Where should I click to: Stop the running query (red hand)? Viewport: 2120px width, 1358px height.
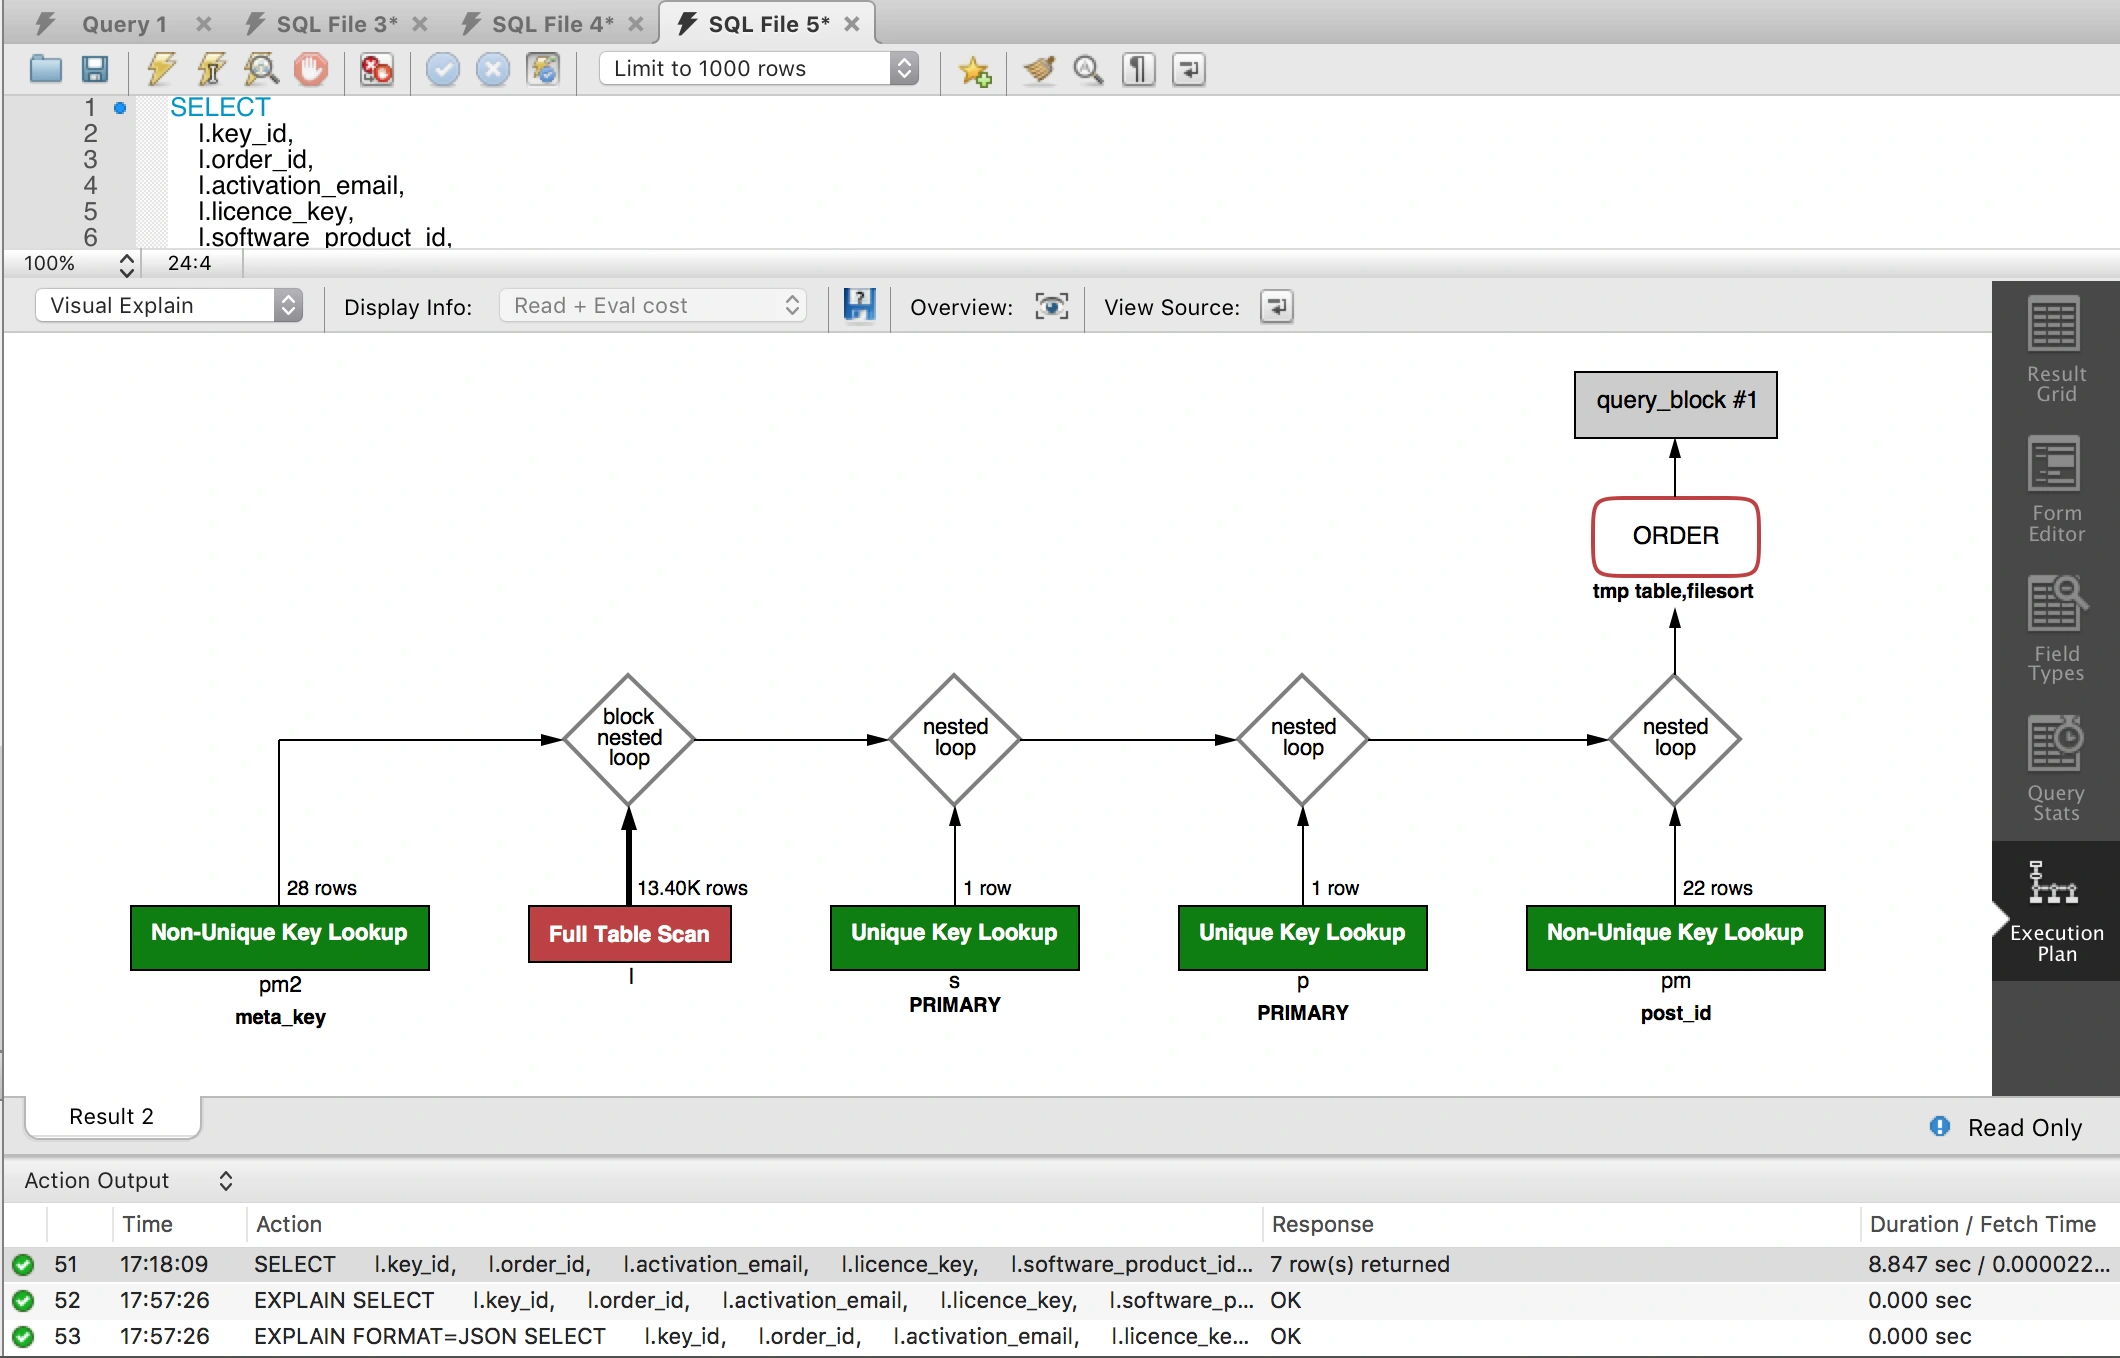tap(311, 69)
